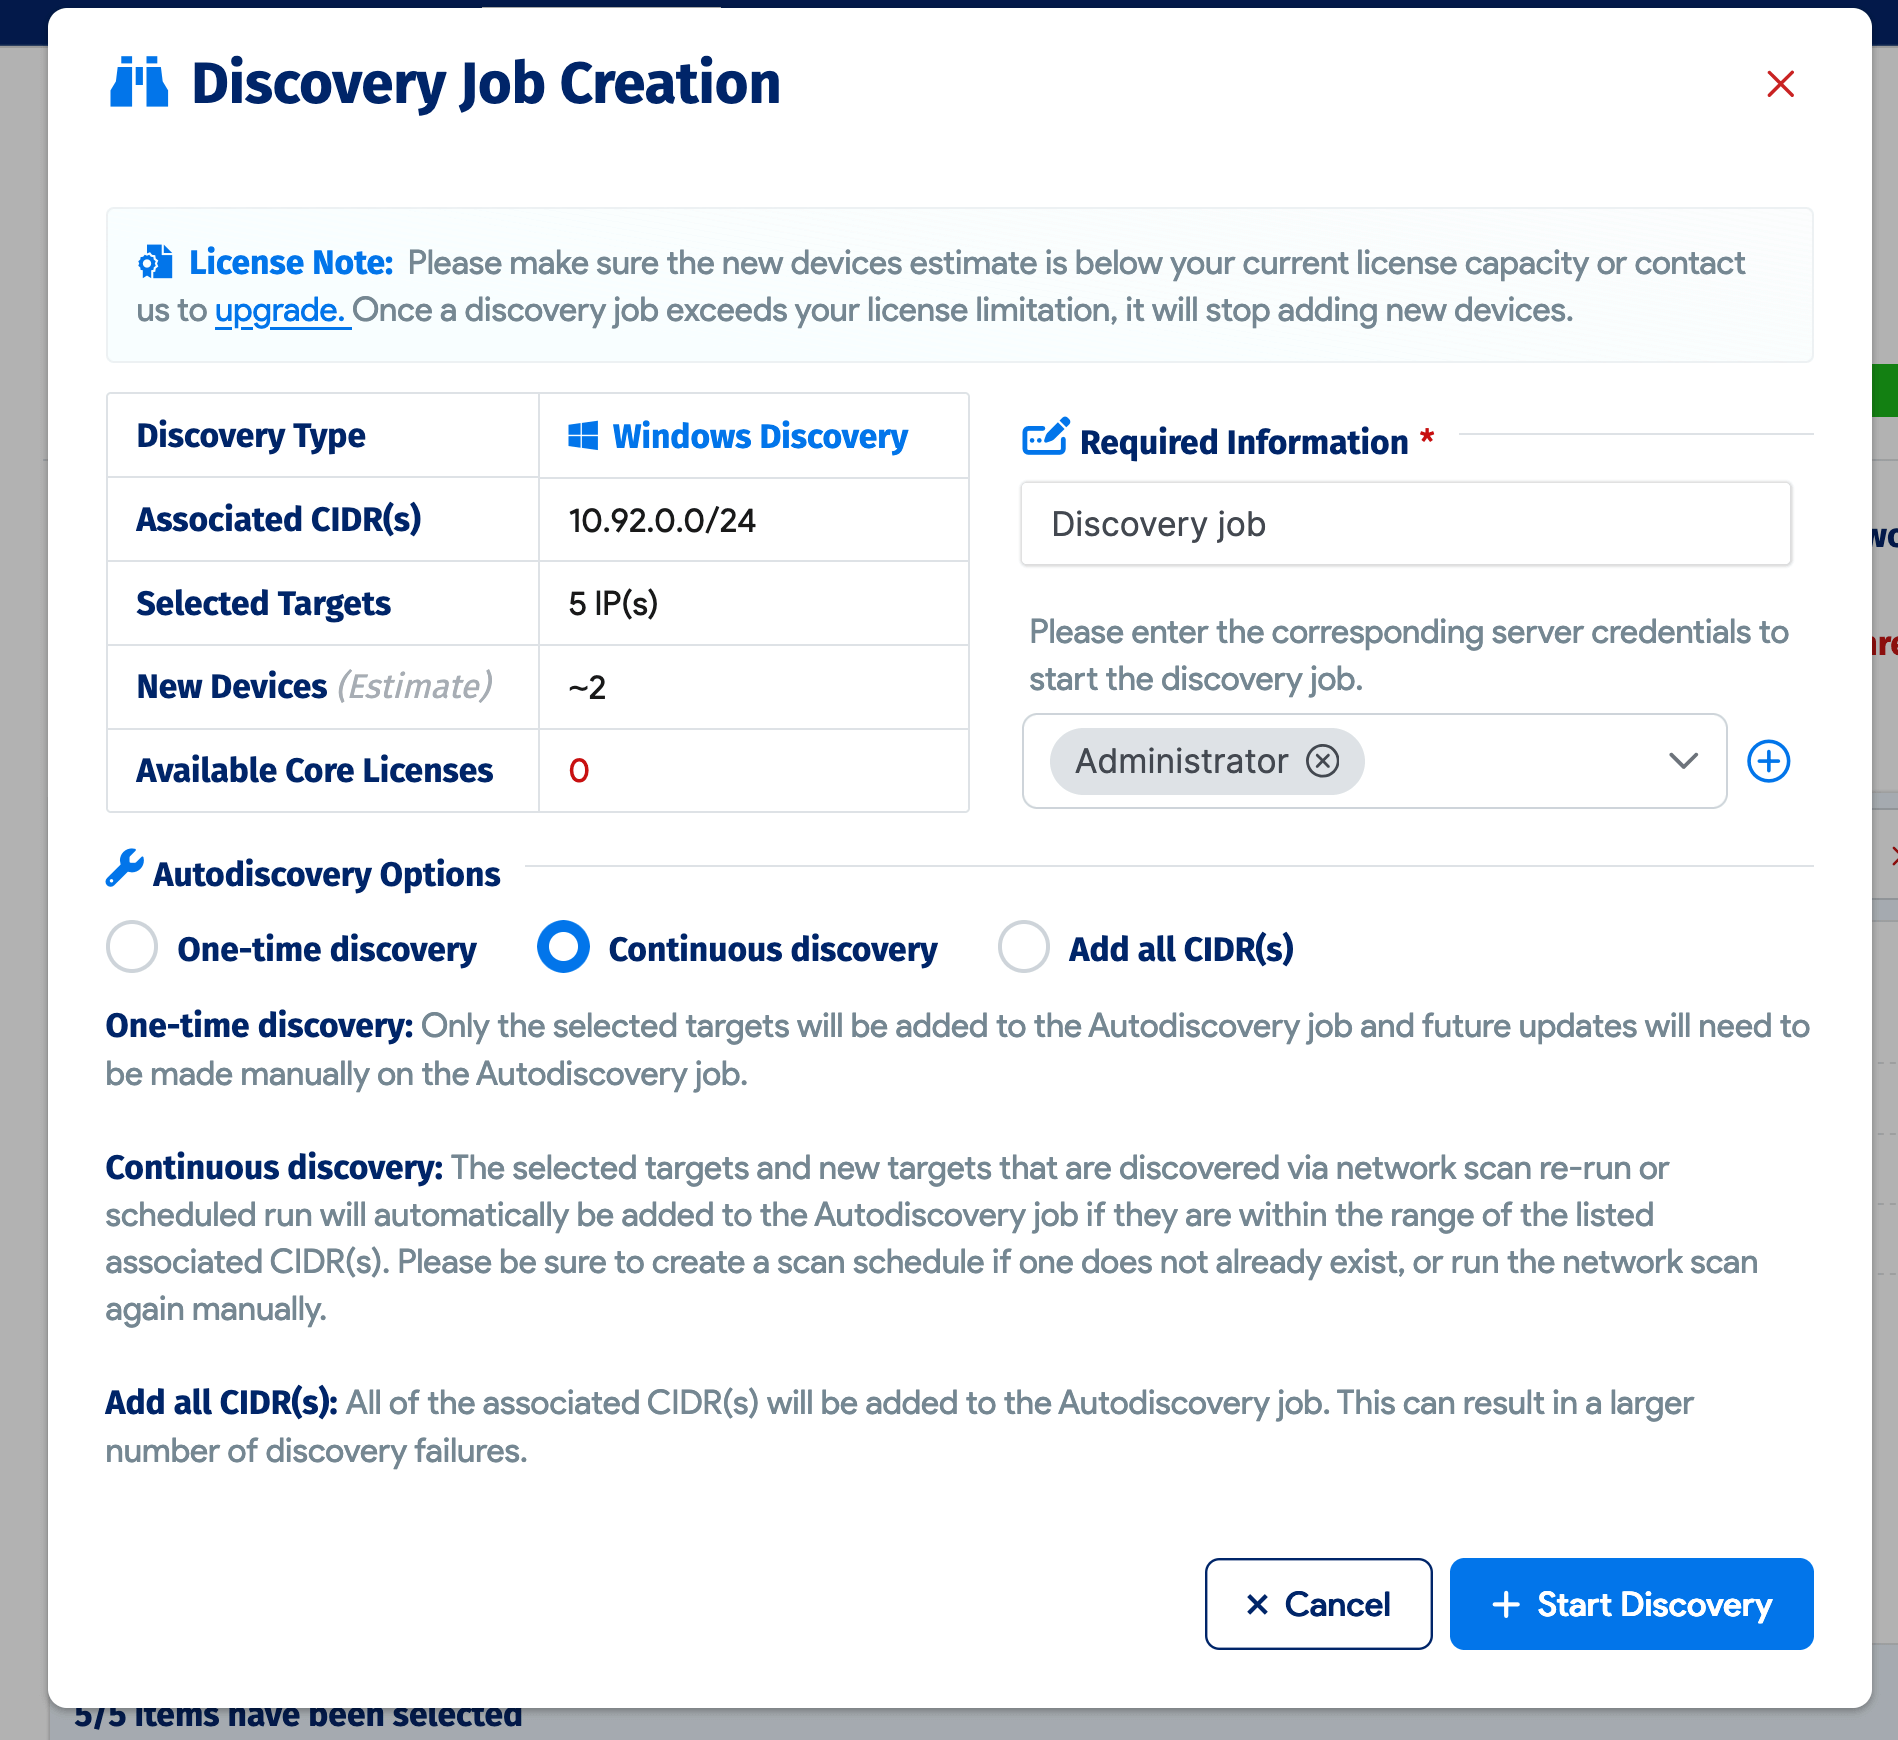Select the One-time discovery option
The width and height of the screenshot is (1898, 1740).
click(131, 948)
